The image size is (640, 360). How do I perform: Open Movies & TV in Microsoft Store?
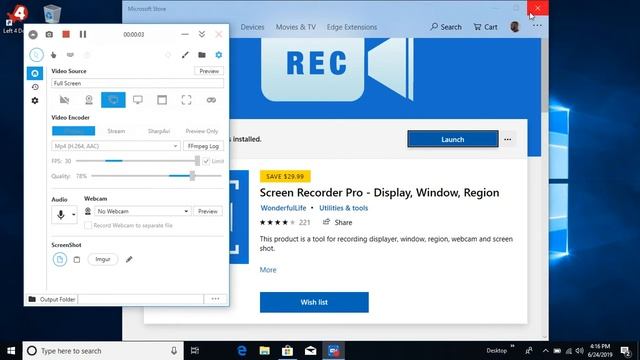click(x=296, y=27)
